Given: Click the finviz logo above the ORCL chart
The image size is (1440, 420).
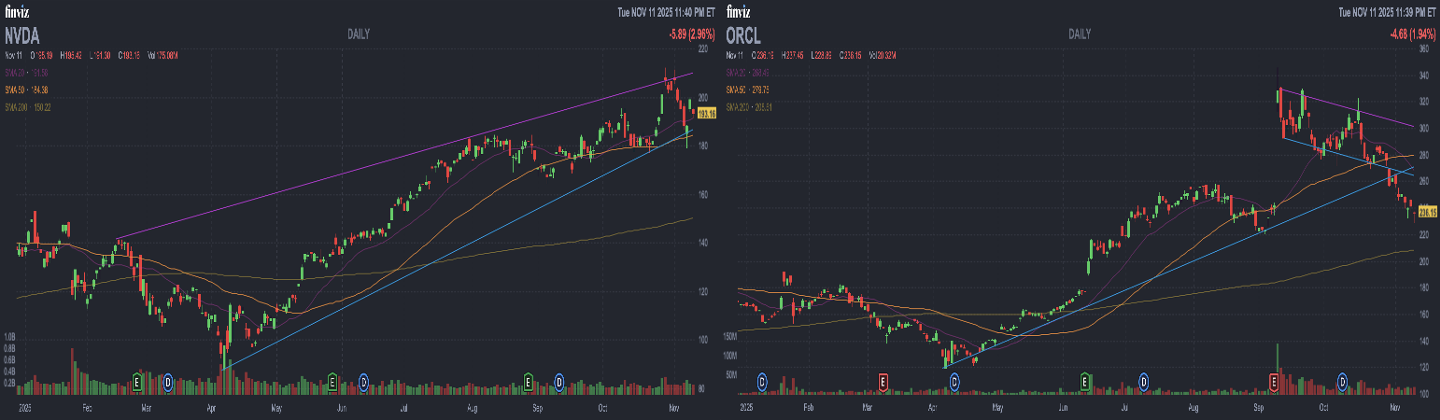Looking at the screenshot, I should 738,12.
